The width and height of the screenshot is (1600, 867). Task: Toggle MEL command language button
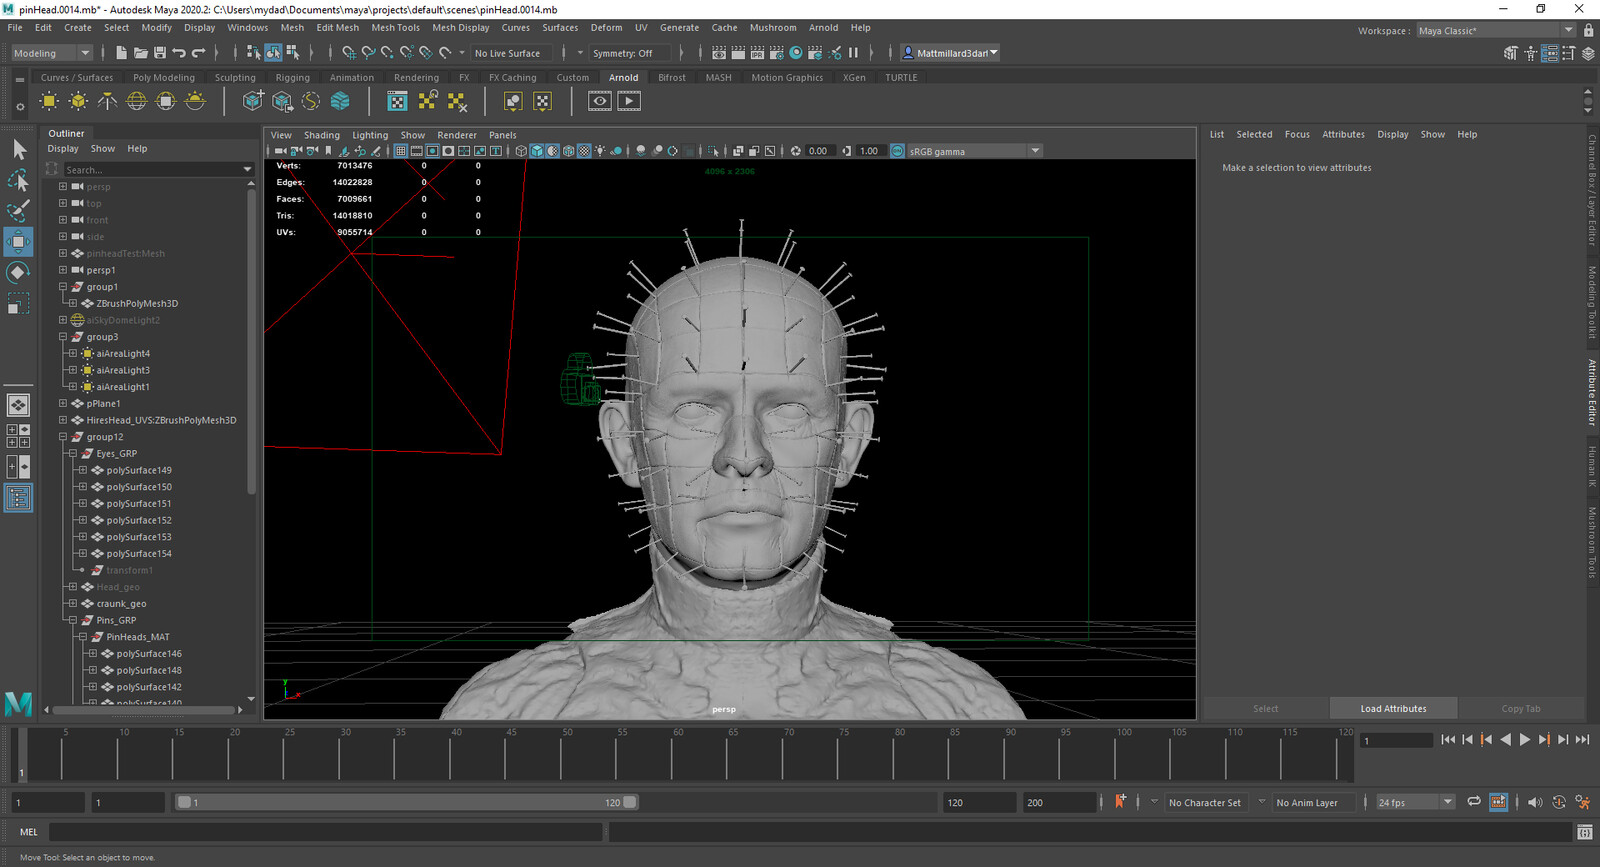point(28,832)
